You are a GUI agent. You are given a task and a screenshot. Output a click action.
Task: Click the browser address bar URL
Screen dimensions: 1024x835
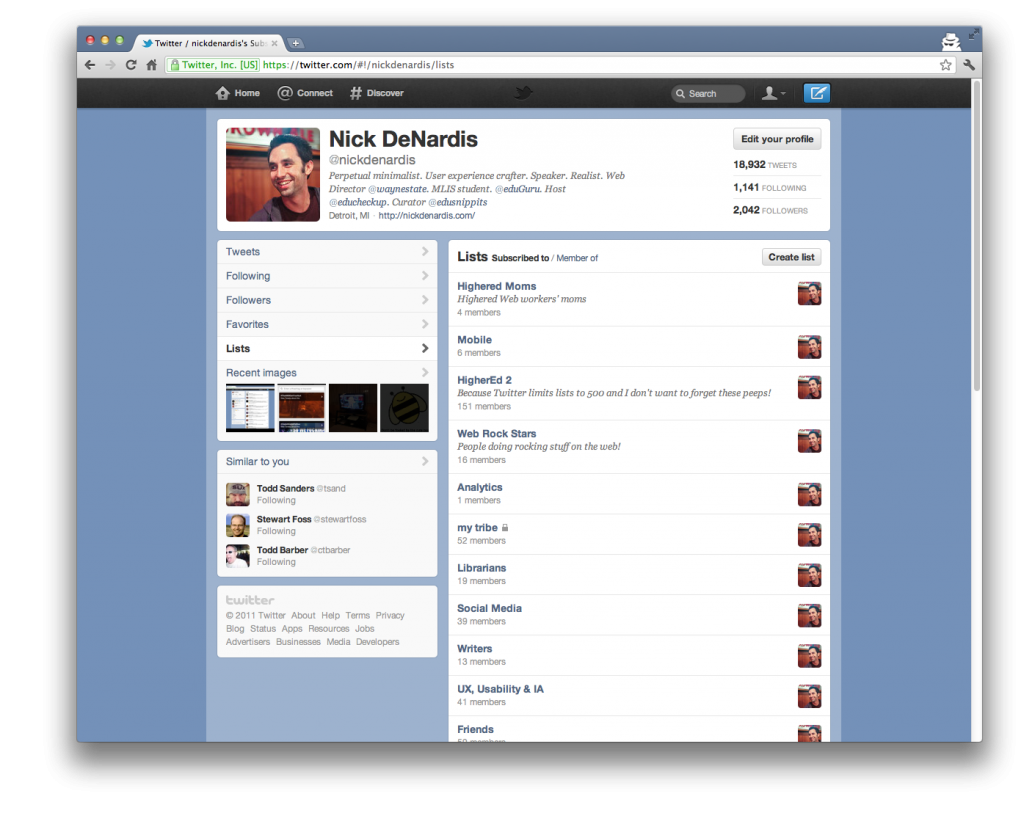[x=359, y=65]
